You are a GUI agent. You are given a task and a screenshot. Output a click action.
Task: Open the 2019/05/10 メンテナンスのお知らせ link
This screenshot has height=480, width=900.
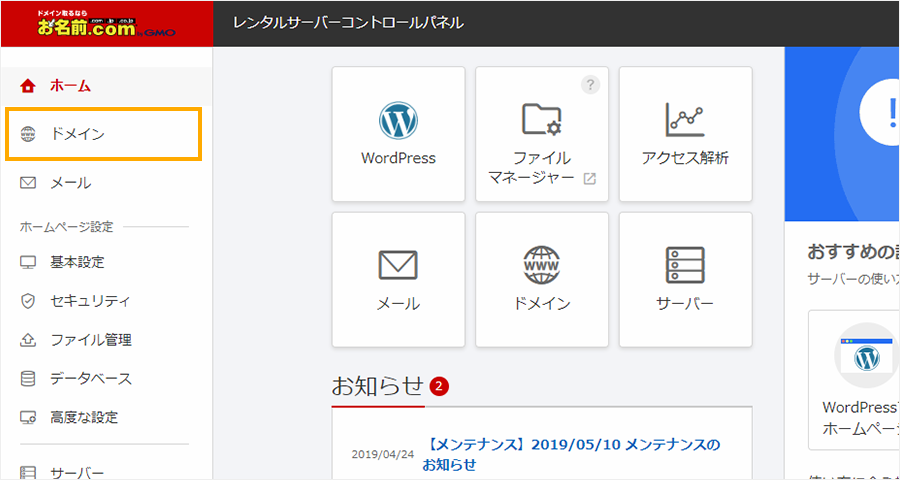tap(573, 454)
